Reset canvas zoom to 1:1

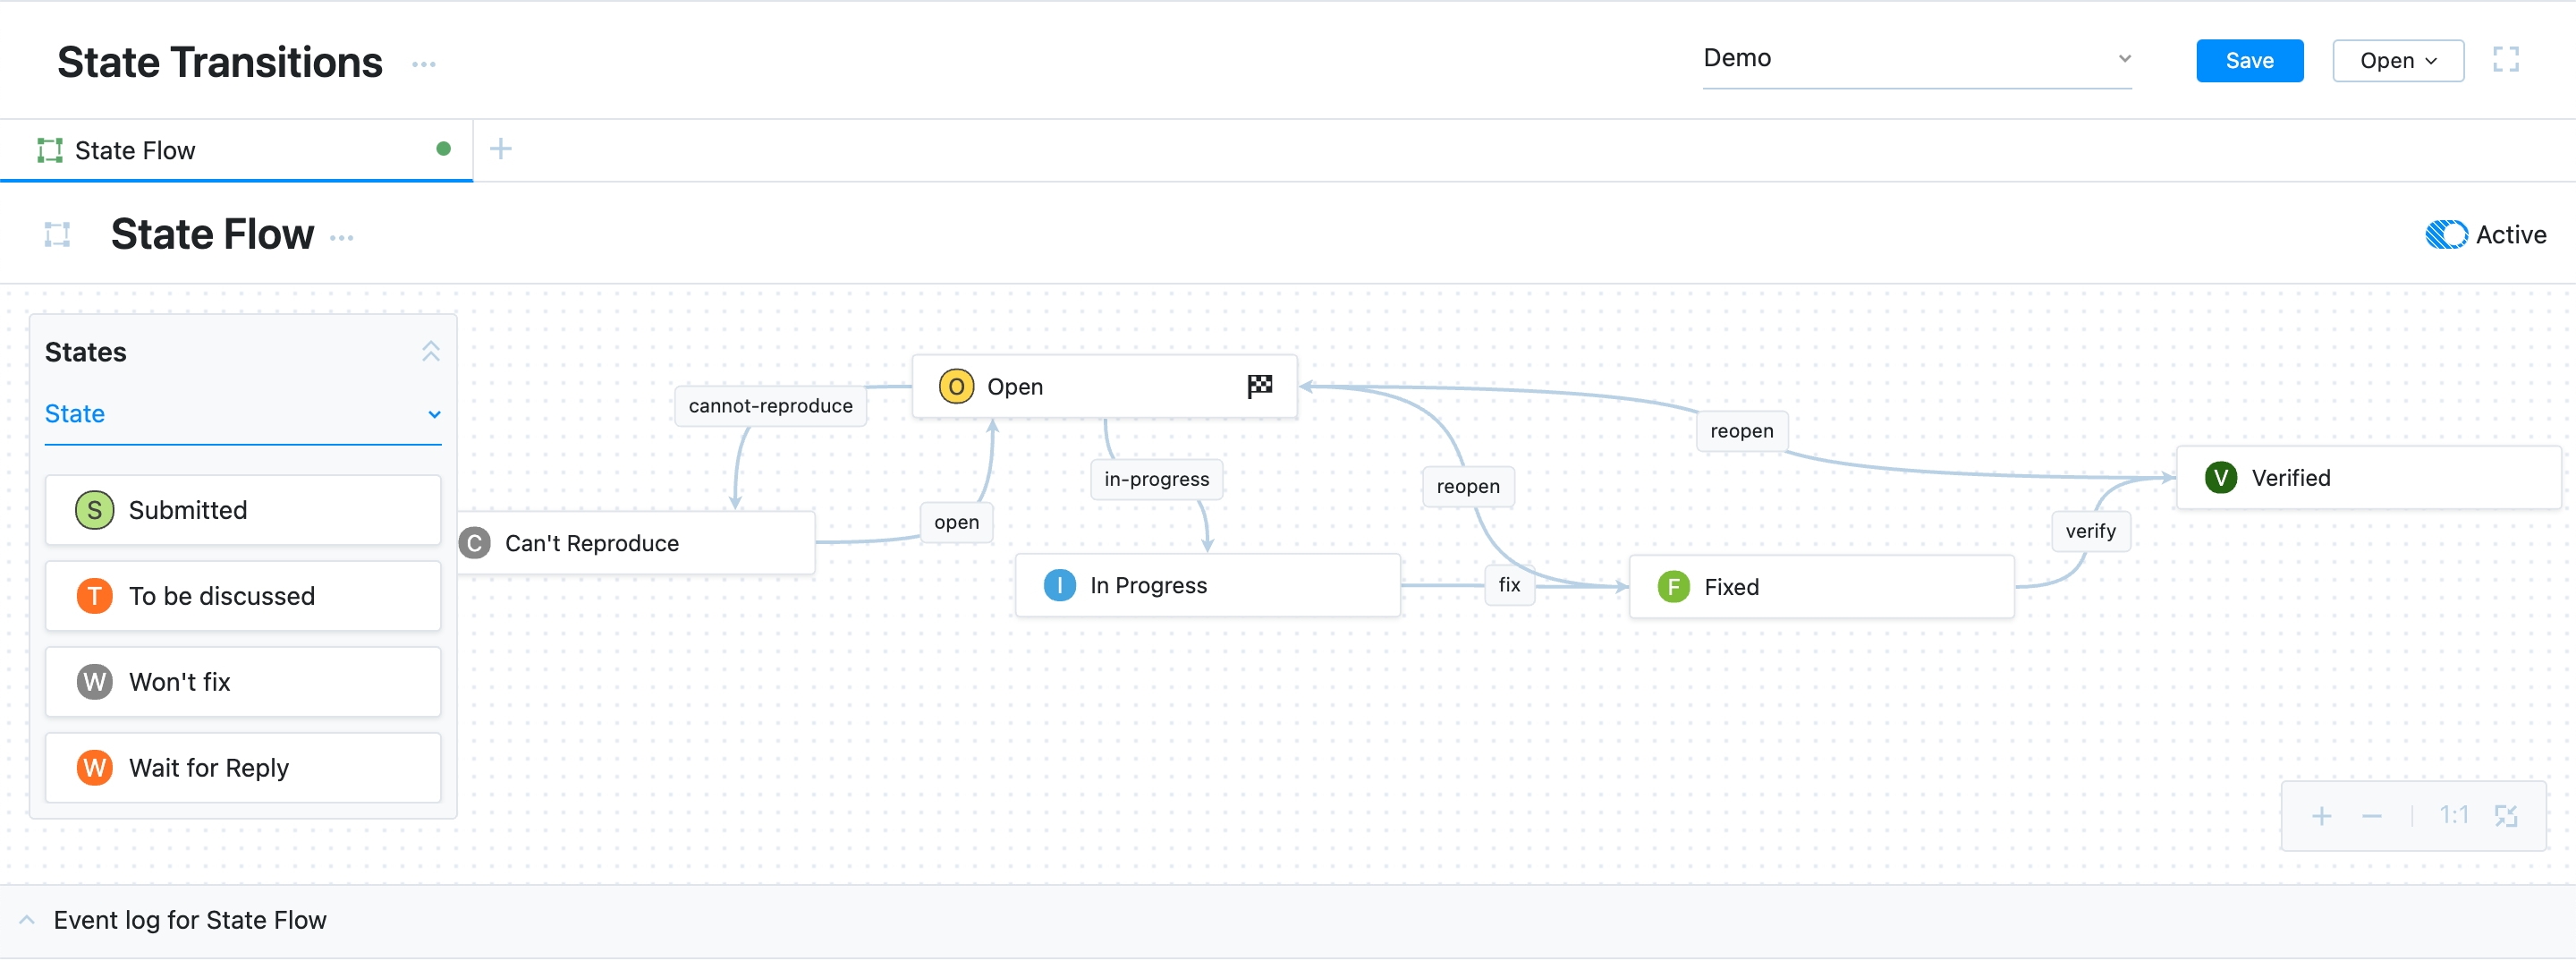pyautogui.click(x=2453, y=816)
